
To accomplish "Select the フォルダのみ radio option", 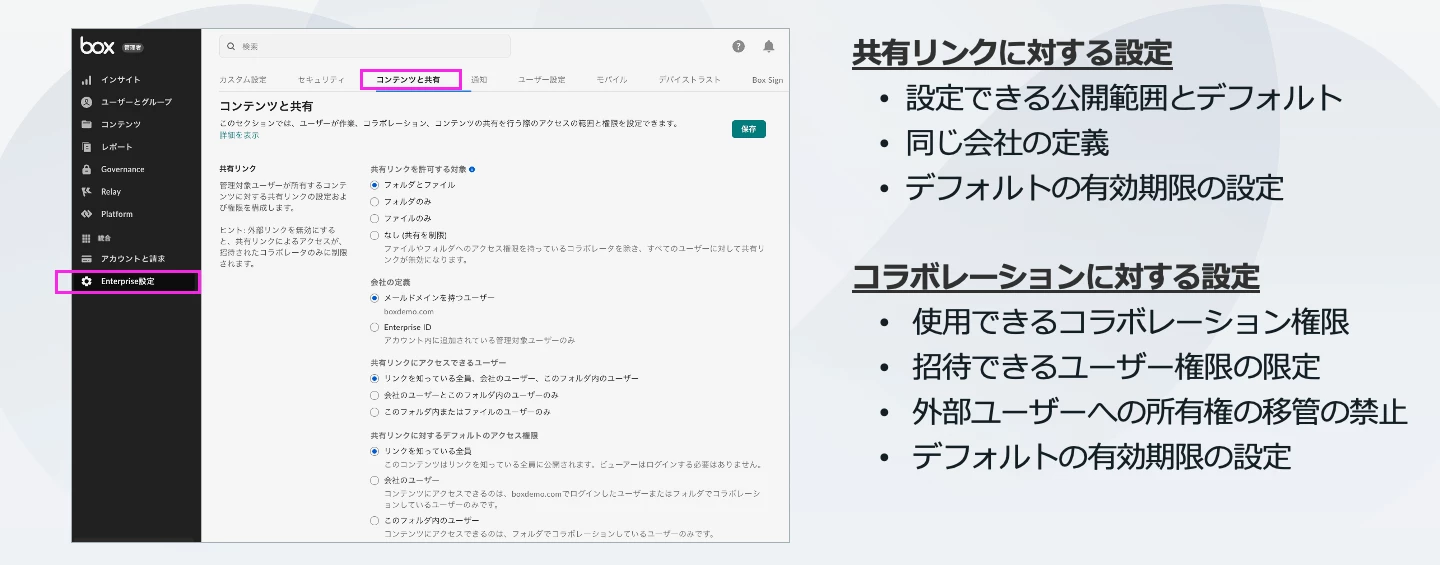I will [x=375, y=201].
